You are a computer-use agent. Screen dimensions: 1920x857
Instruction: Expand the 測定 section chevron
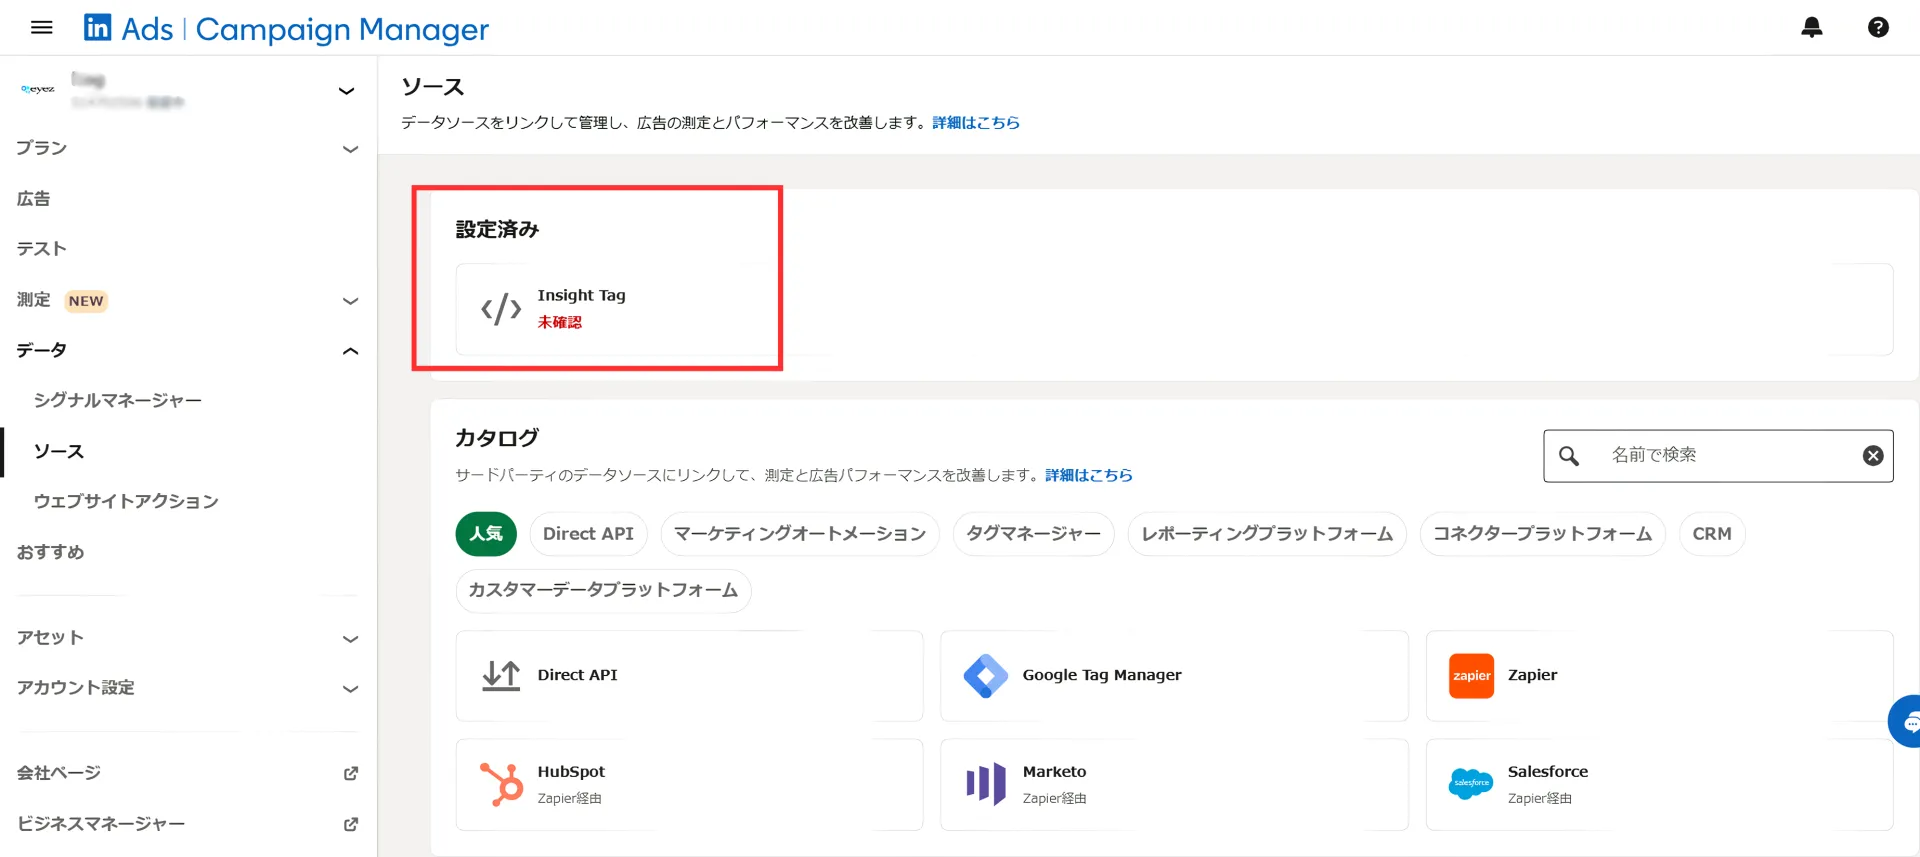click(350, 300)
